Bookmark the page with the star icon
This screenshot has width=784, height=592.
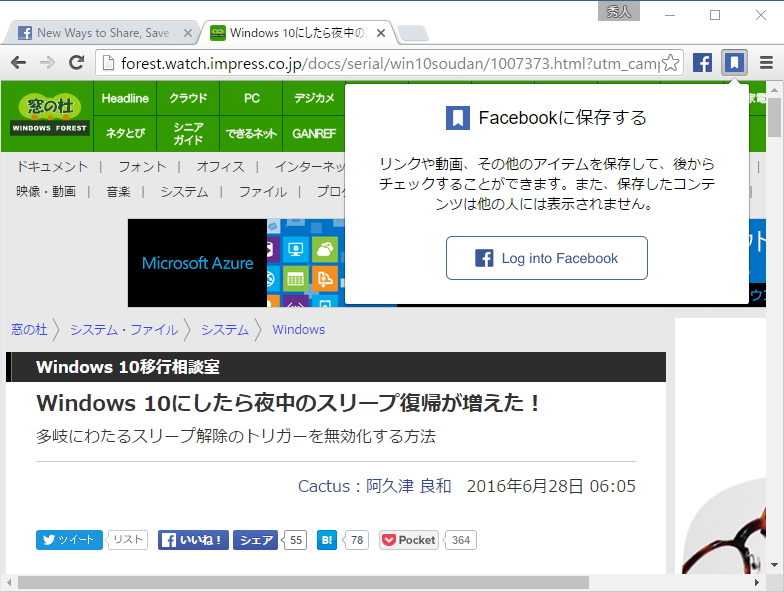tap(670, 63)
